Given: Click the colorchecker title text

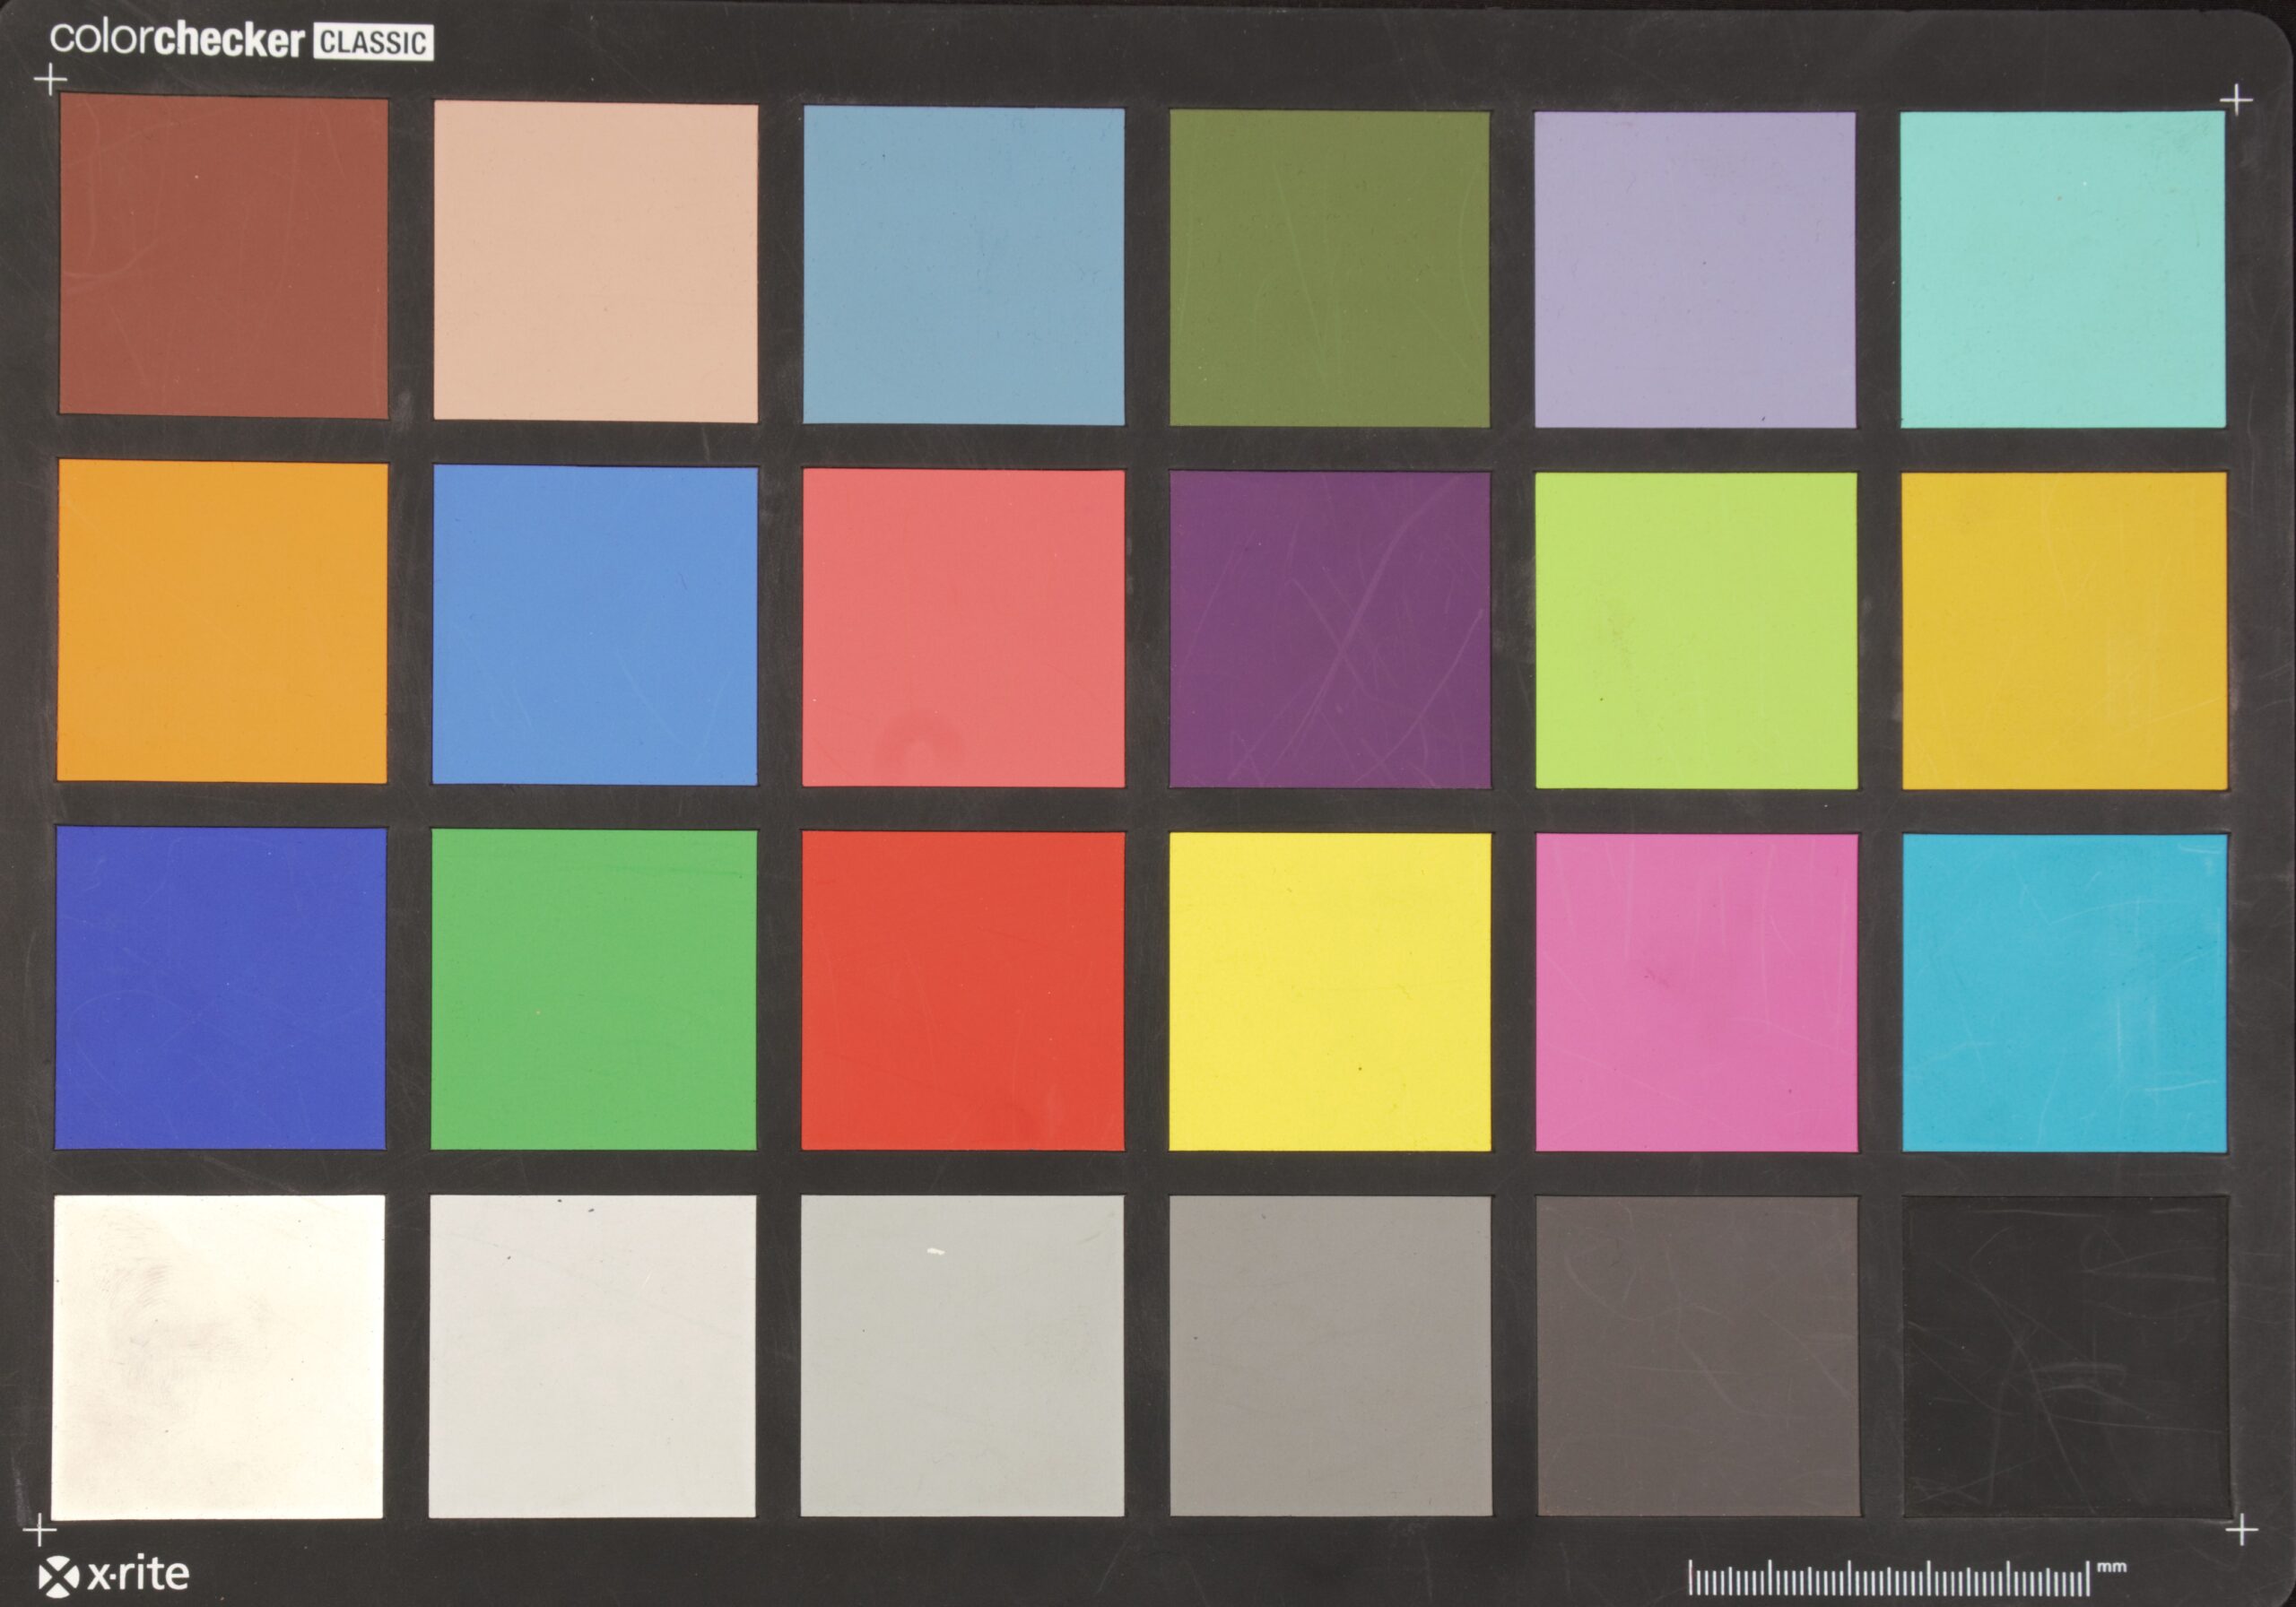Looking at the screenshot, I should click(177, 39).
